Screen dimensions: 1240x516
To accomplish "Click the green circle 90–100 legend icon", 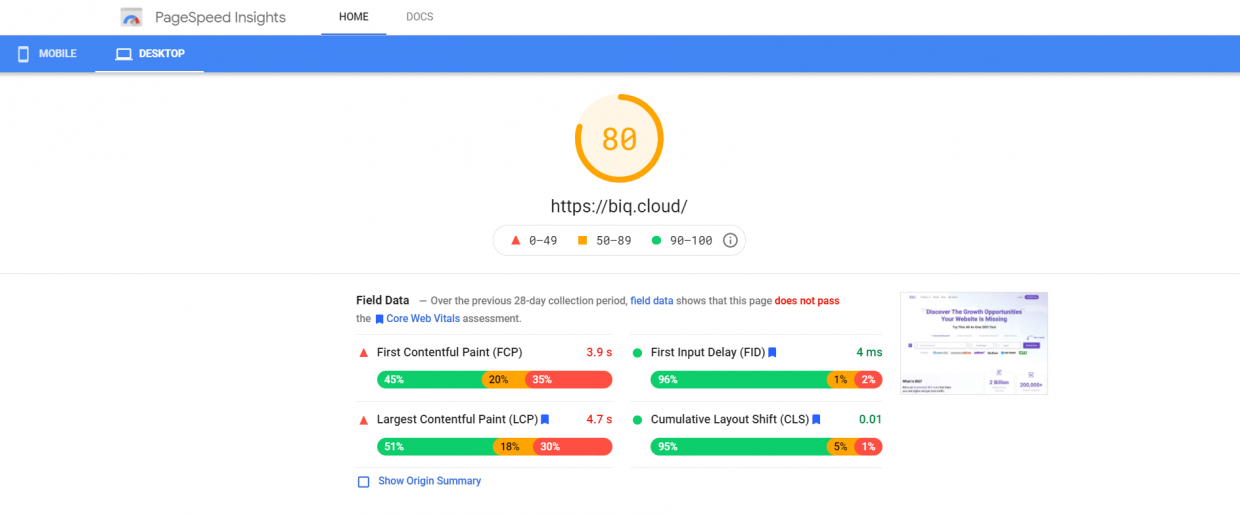I will tap(656, 240).
